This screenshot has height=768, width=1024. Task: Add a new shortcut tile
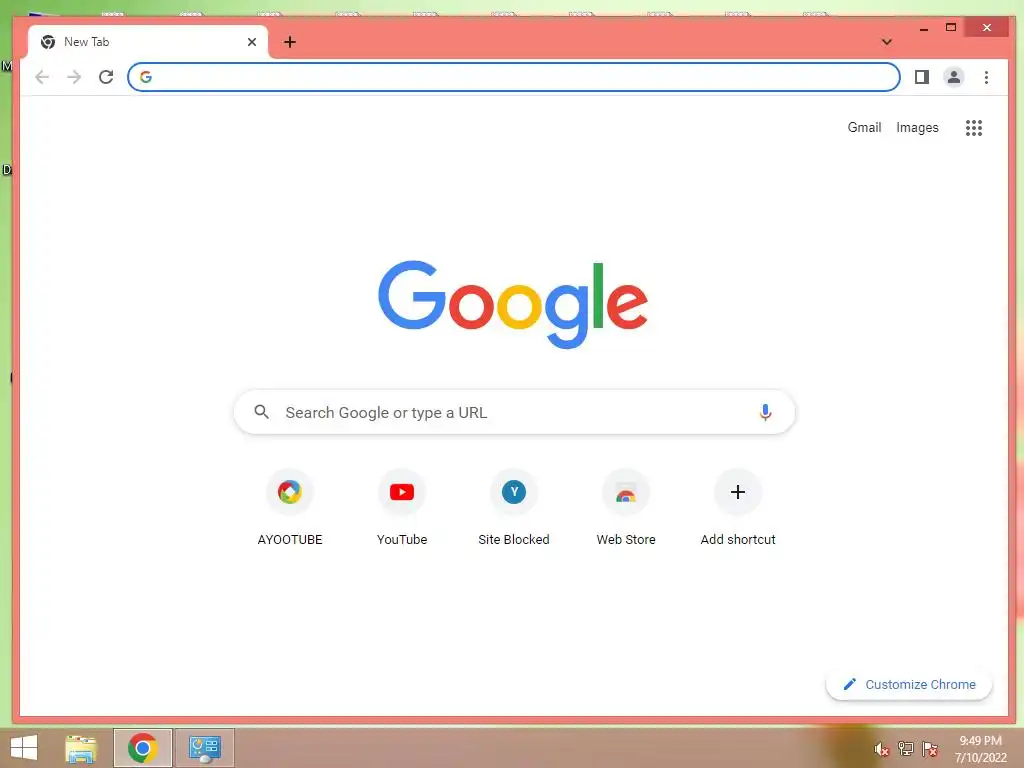point(738,507)
